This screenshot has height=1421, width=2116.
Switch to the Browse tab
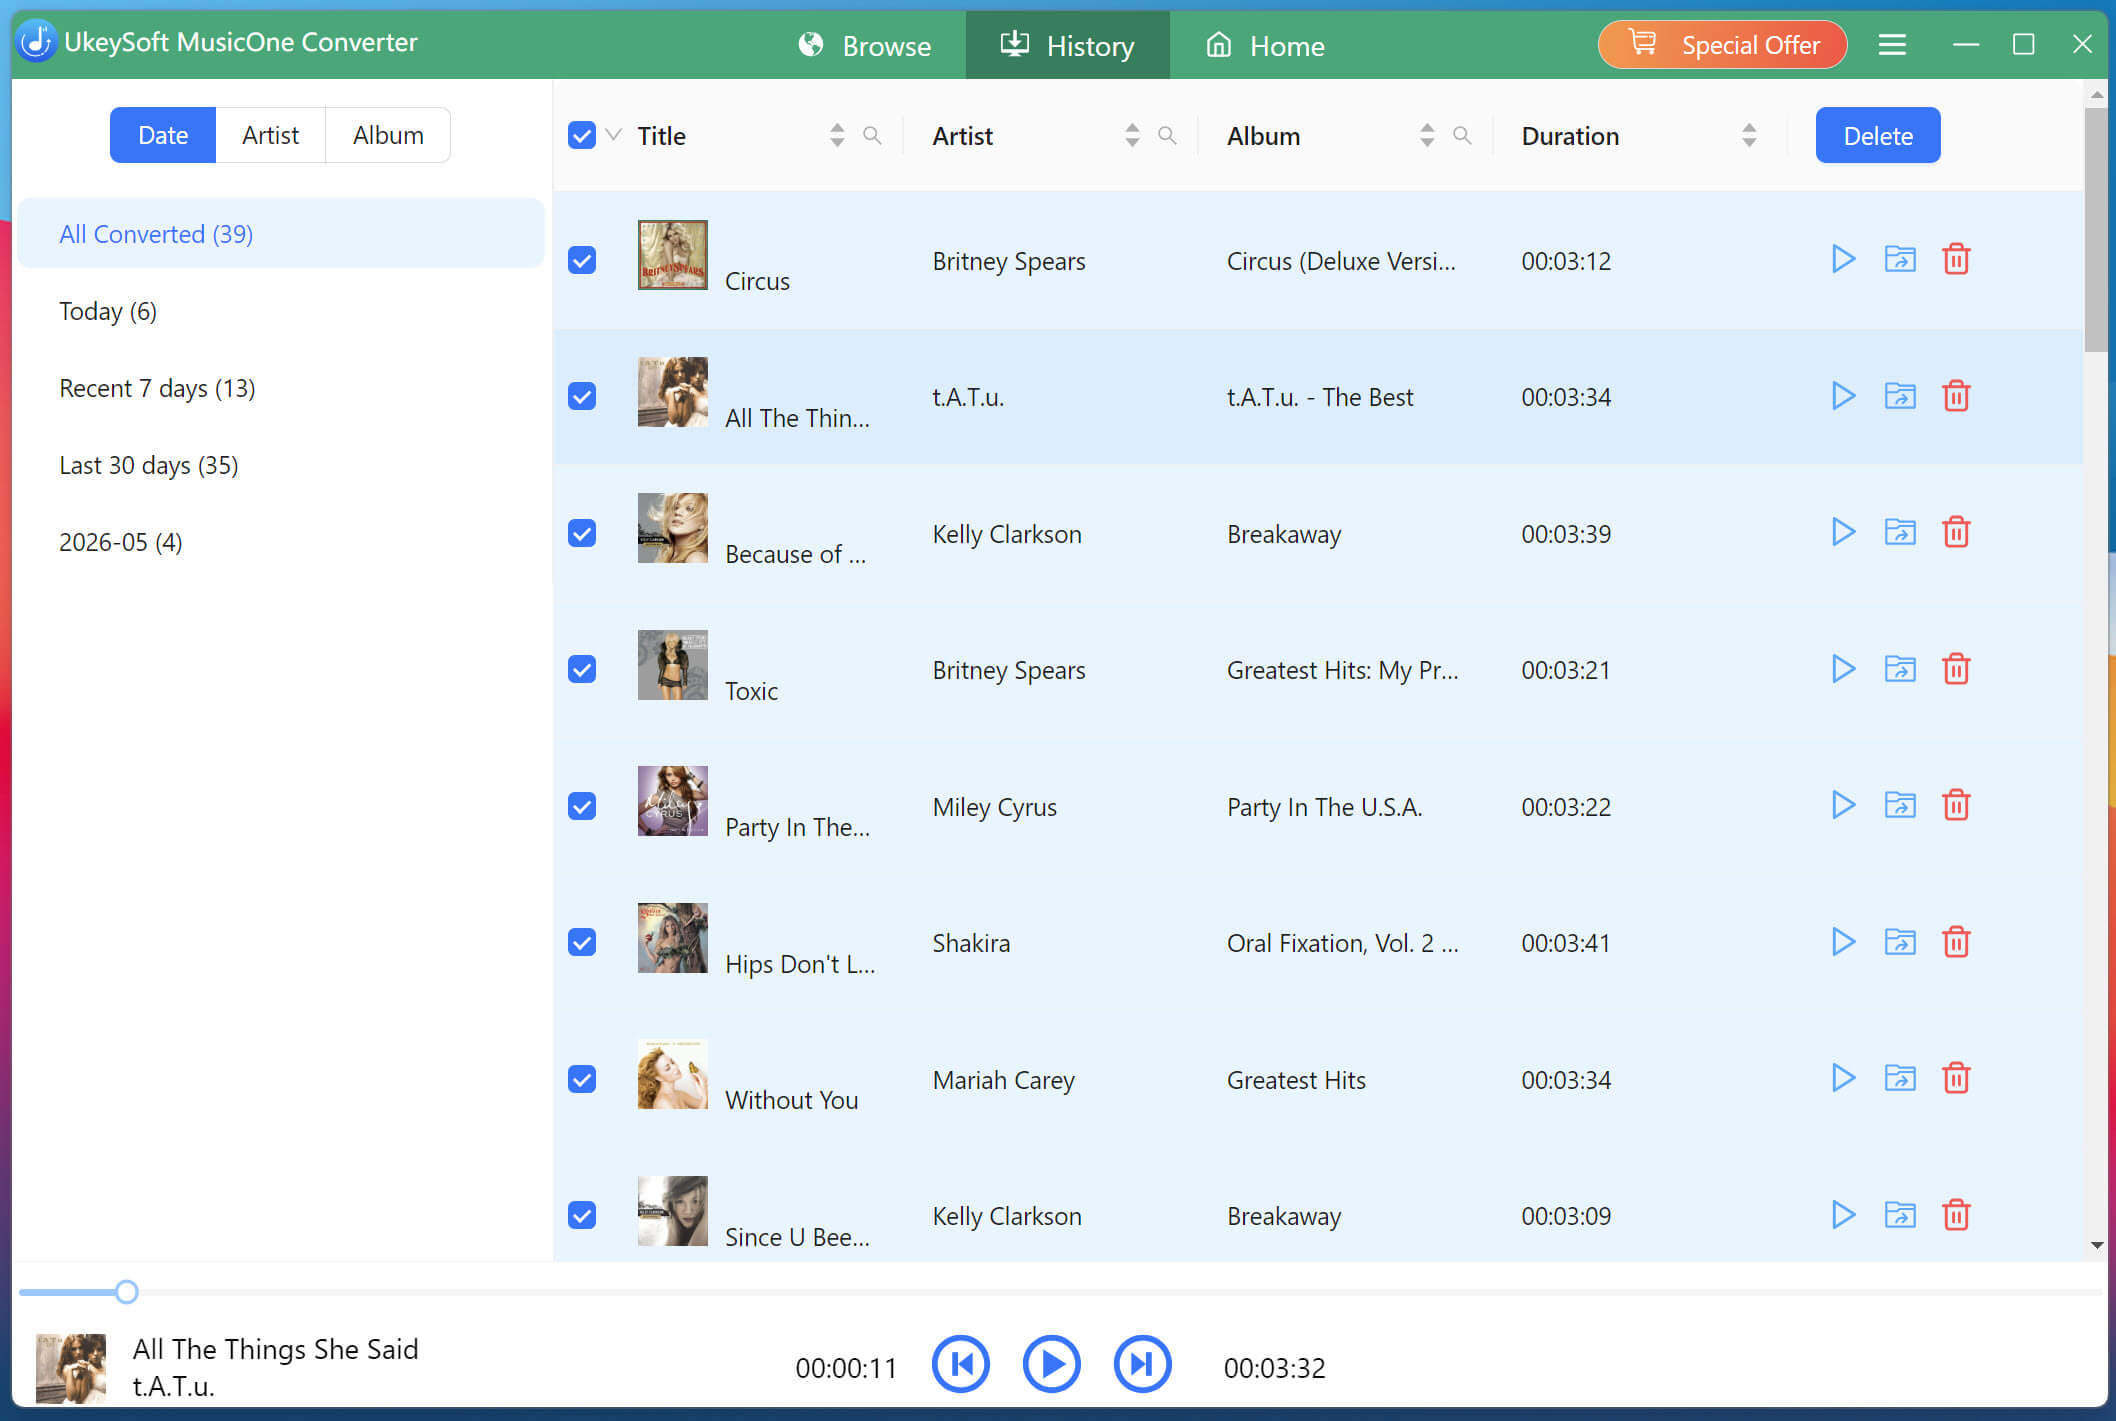tap(865, 46)
